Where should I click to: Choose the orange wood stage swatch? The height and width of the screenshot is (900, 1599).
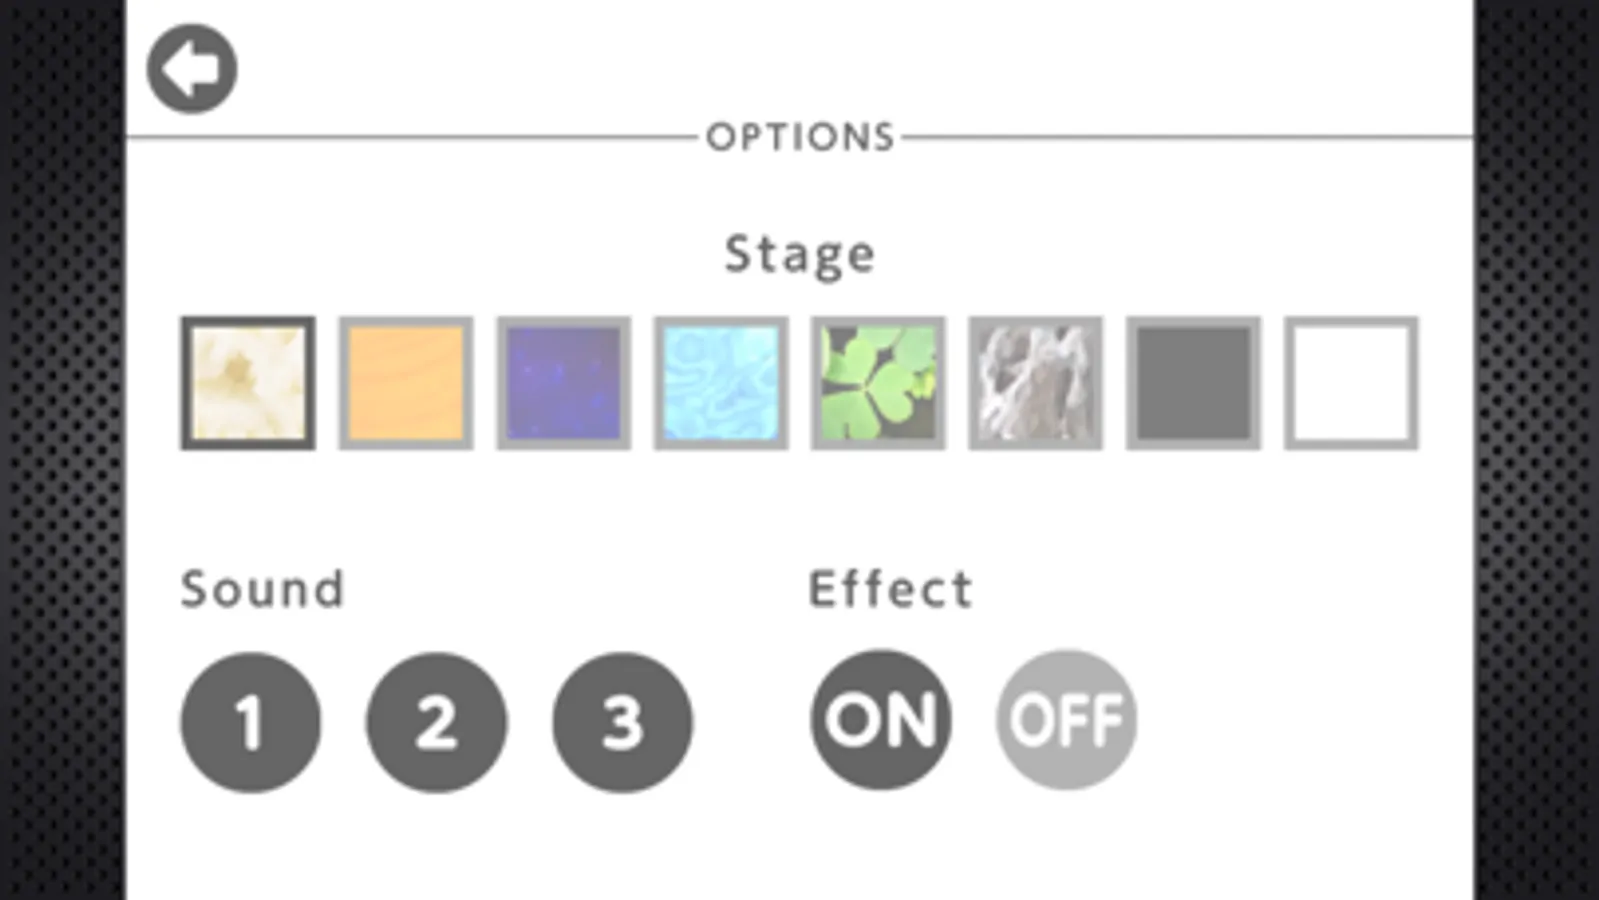tap(405, 383)
